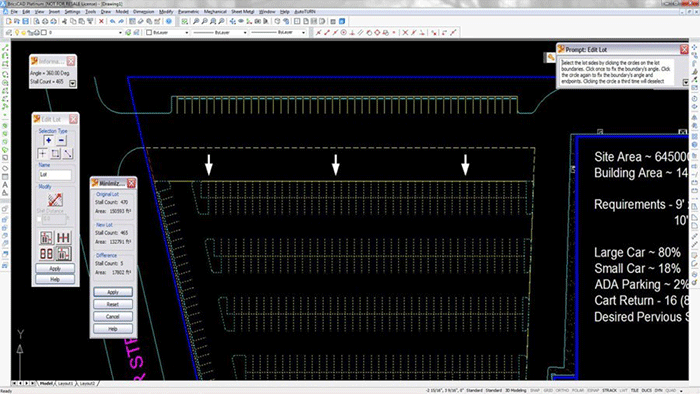Expand the Prompt: Edit Lot text arrow
700x394 pixels.
[686, 83]
